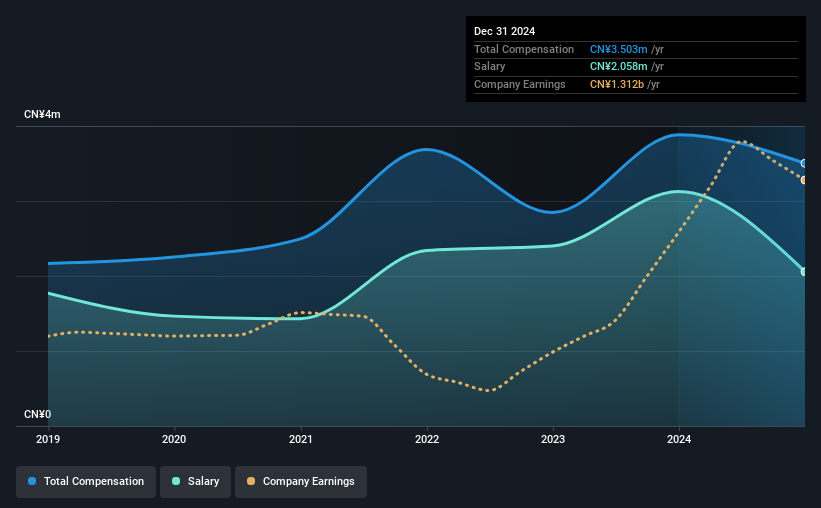The width and height of the screenshot is (821, 508).
Task: Click the CN¥4m y-axis label
Action: pos(42,115)
